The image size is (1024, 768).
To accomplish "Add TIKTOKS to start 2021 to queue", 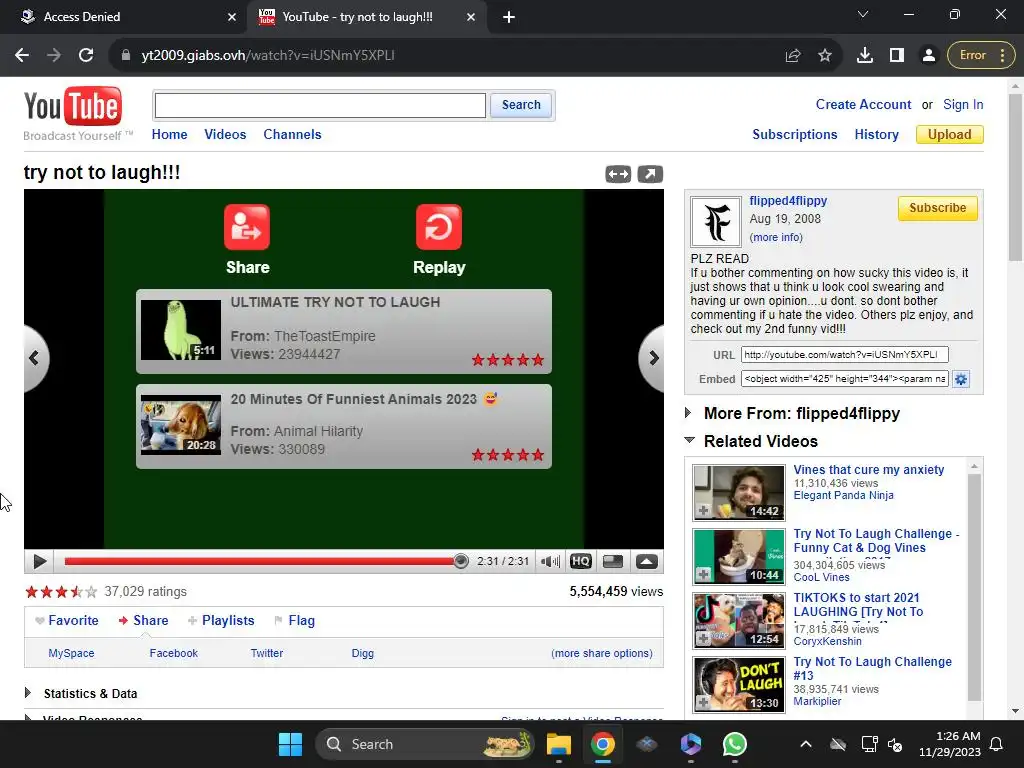I will 703,639.
